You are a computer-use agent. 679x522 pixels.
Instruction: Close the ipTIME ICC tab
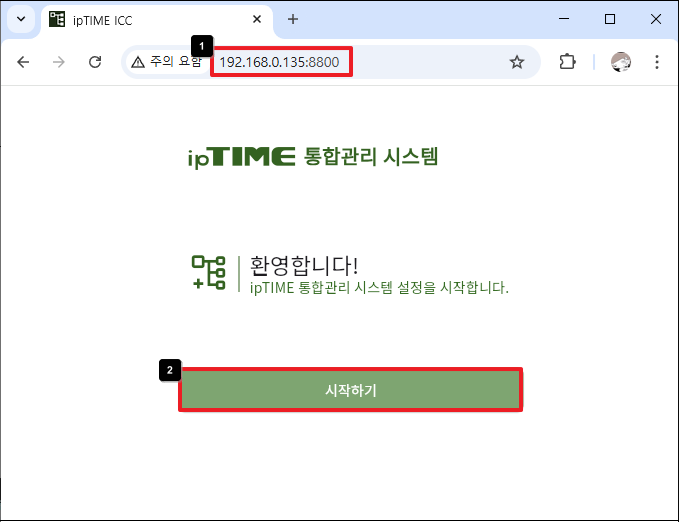click(257, 19)
